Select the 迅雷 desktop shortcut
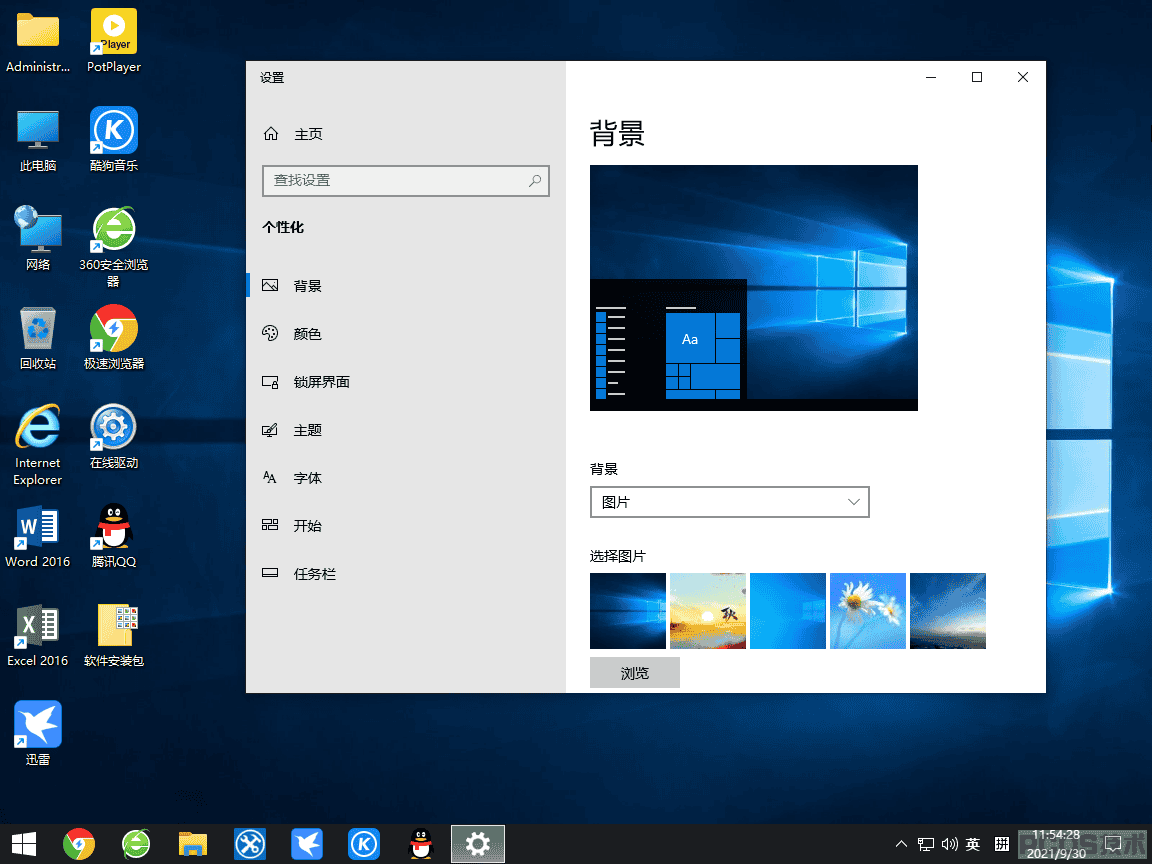 click(37, 733)
